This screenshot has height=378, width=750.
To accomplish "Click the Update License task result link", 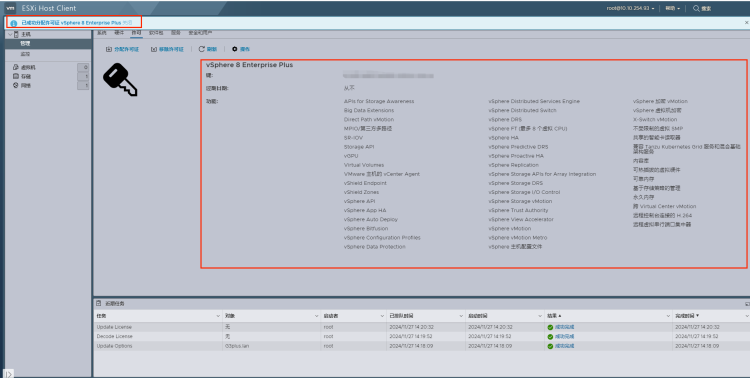I will pos(564,327).
